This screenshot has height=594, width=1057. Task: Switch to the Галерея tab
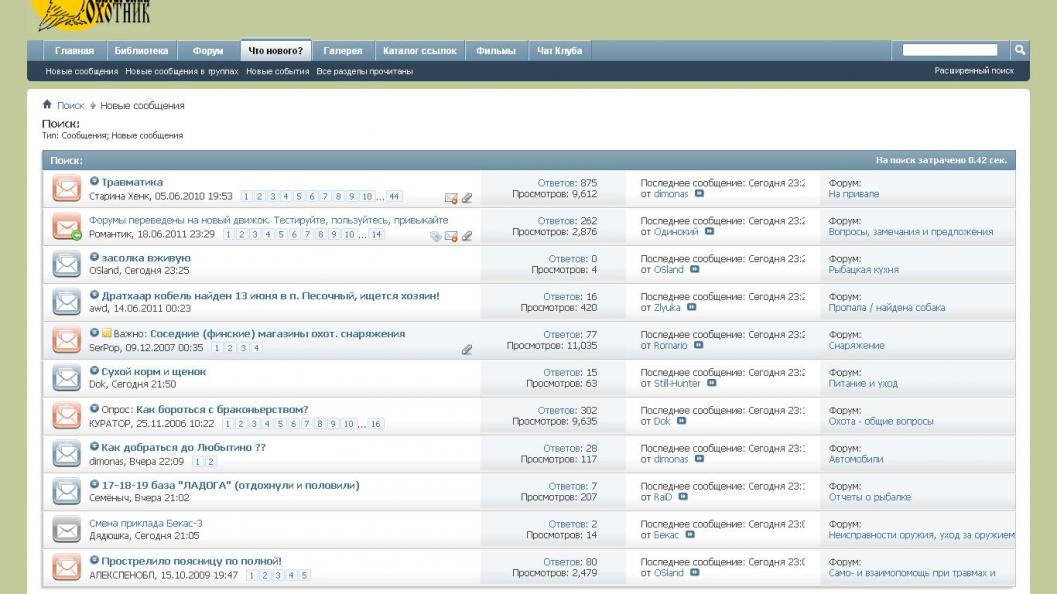point(341,51)
